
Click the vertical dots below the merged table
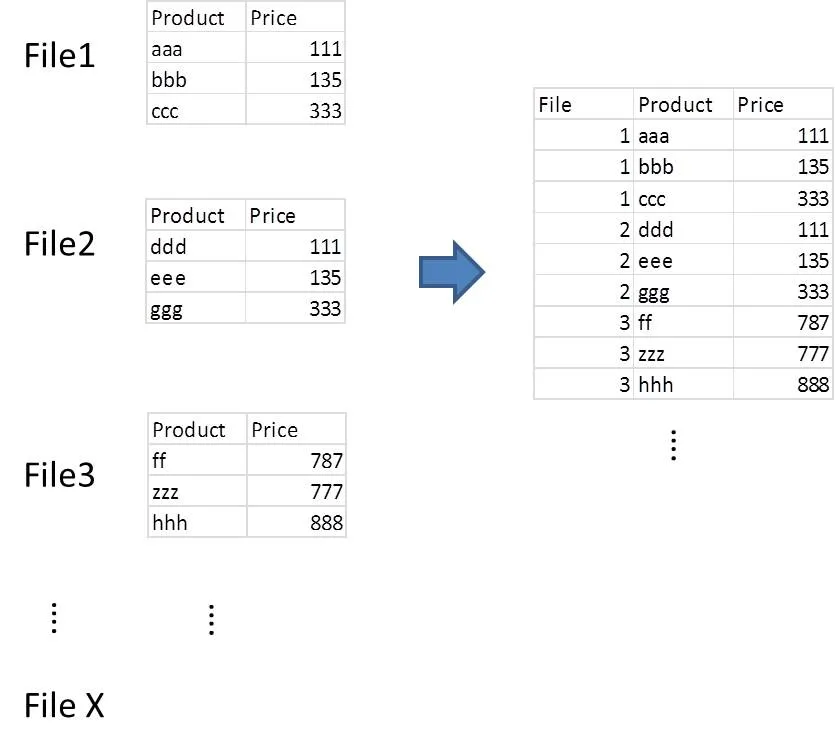pos(674,445)
